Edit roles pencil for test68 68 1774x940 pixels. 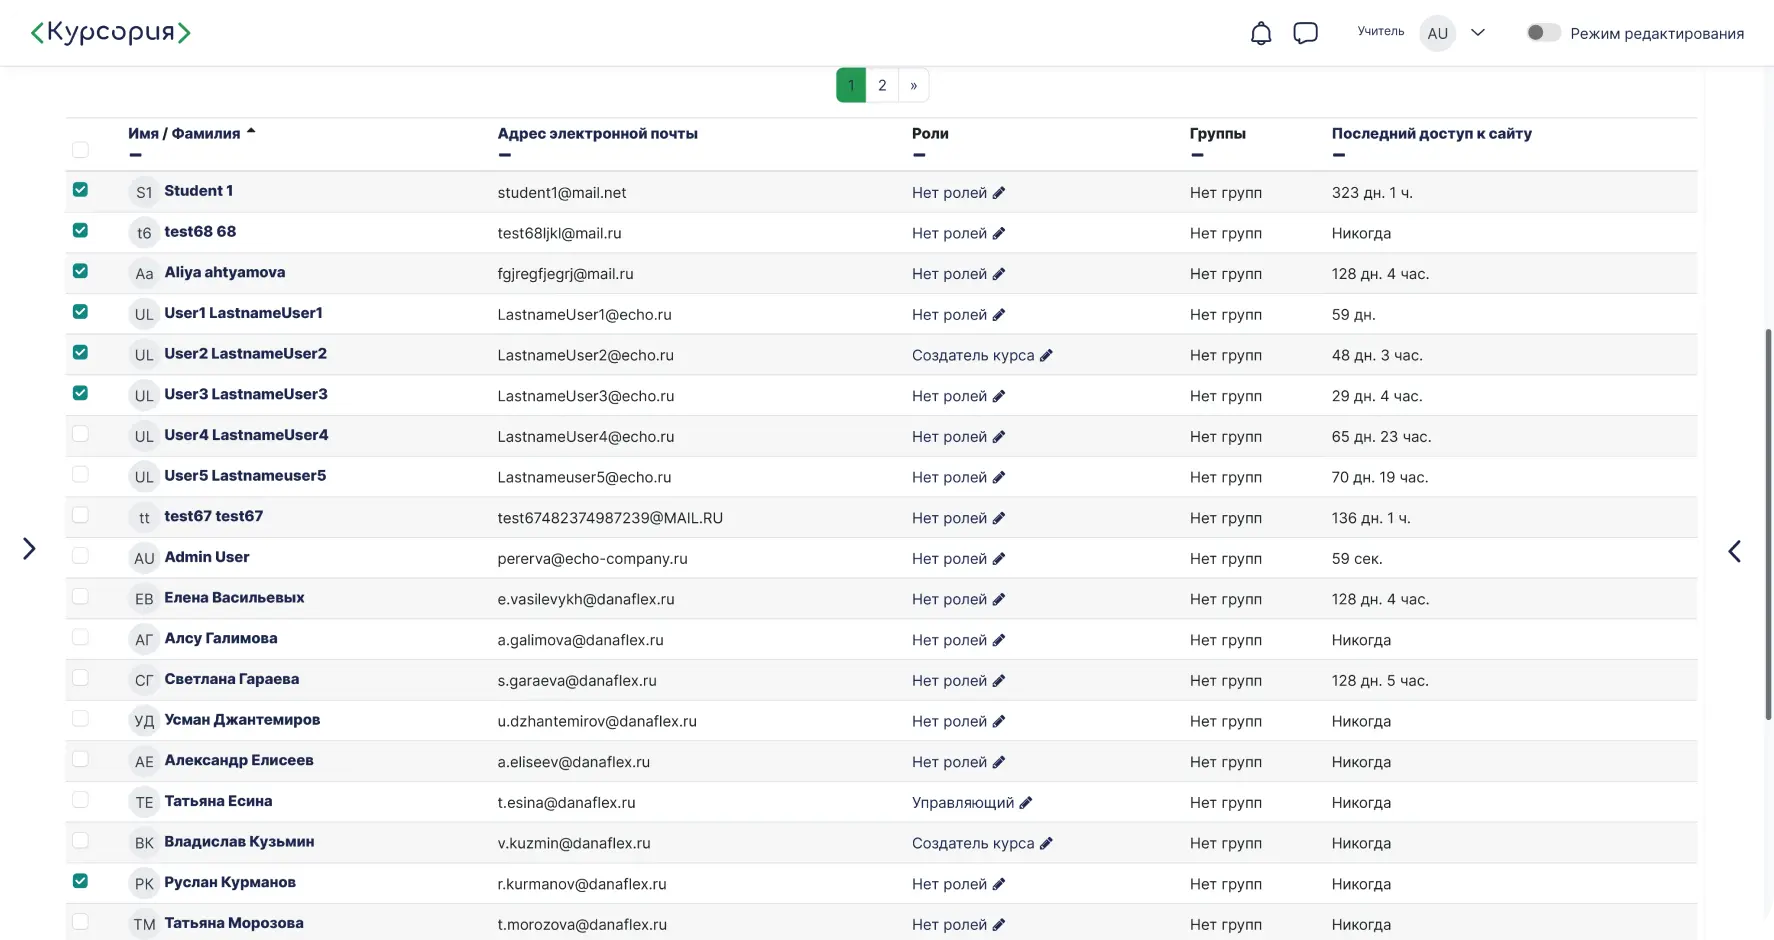click(x=999, y=234)
